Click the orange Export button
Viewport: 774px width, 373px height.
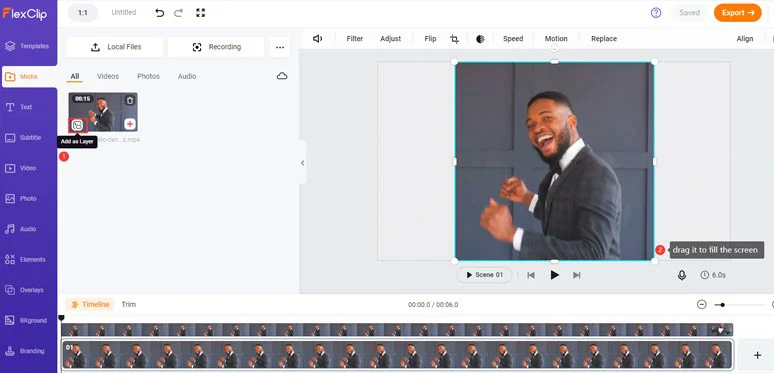pos(737,13)
